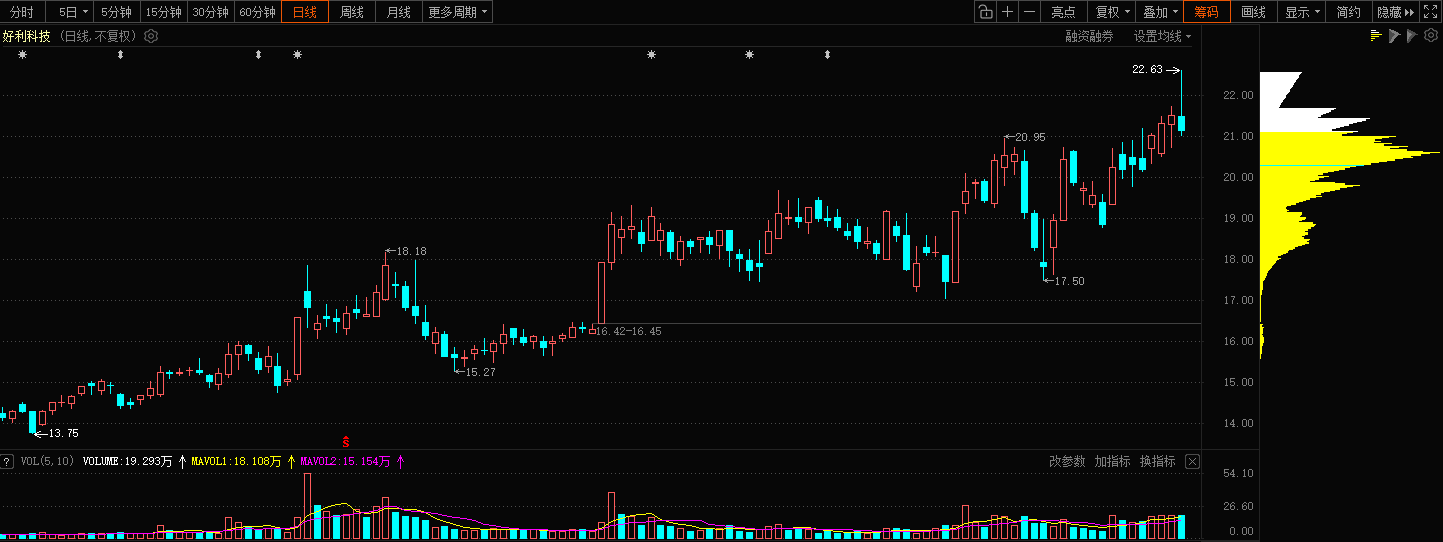Zoom out chart with minus icon

click(x=1029, y=12)
